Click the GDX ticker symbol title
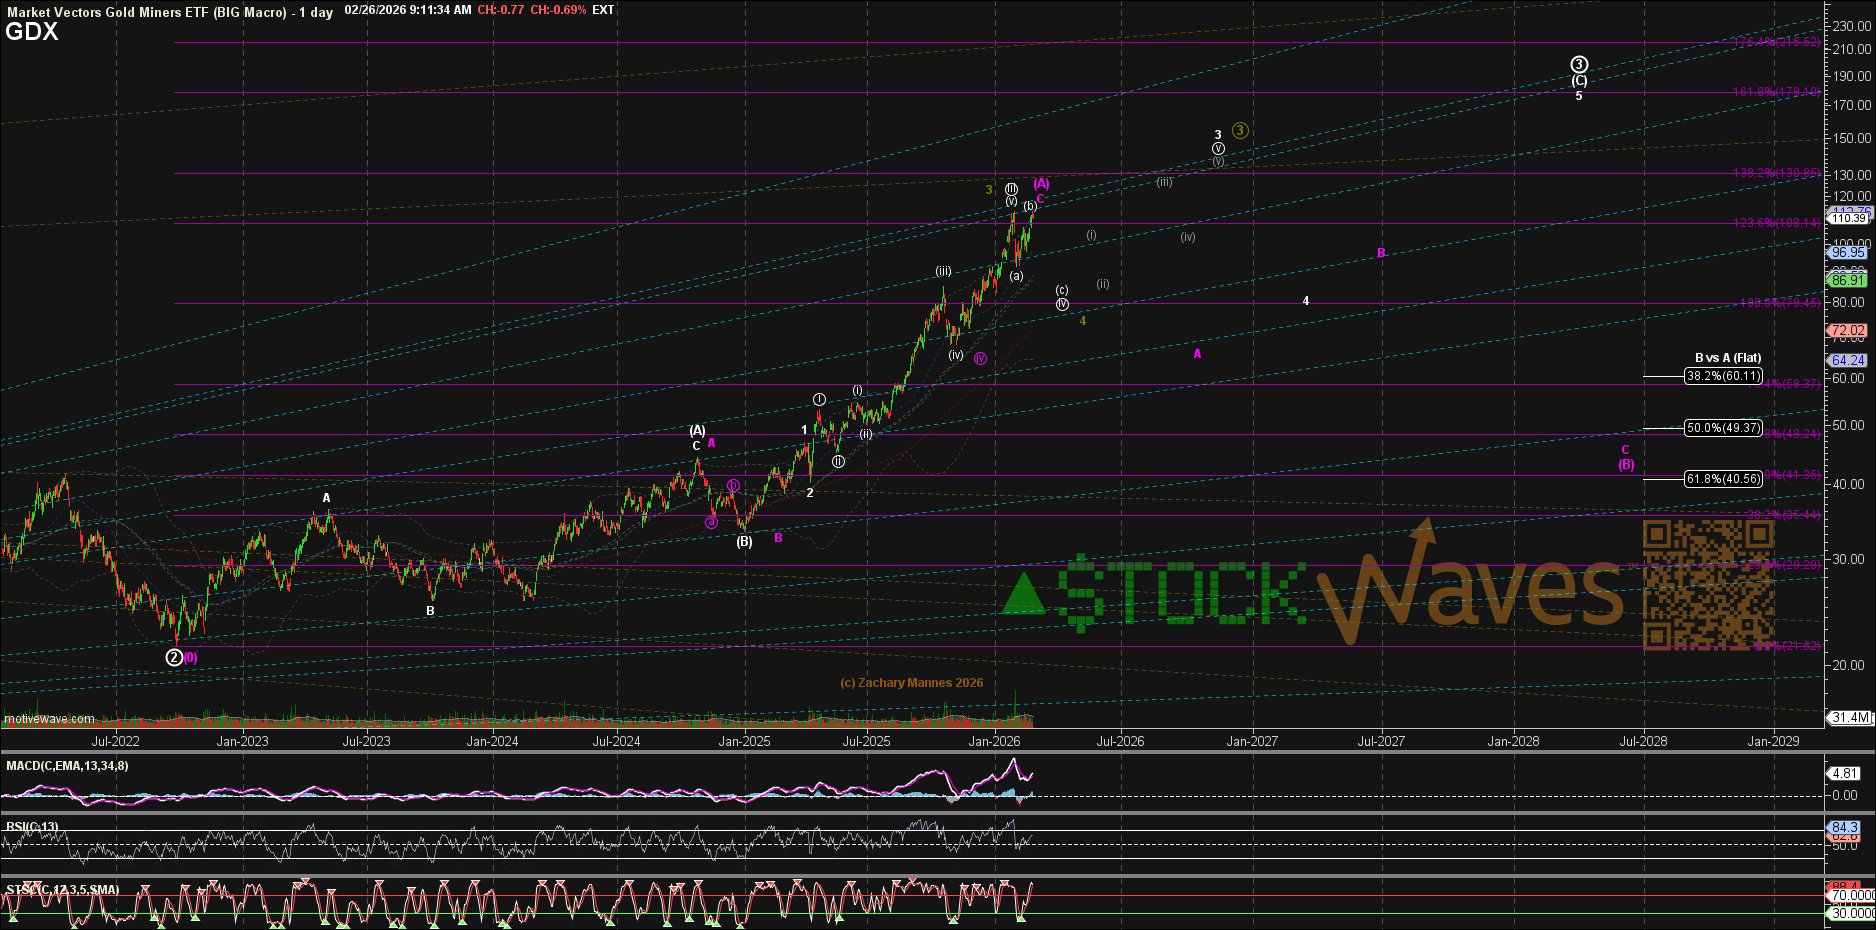 (x=32, y=32)
